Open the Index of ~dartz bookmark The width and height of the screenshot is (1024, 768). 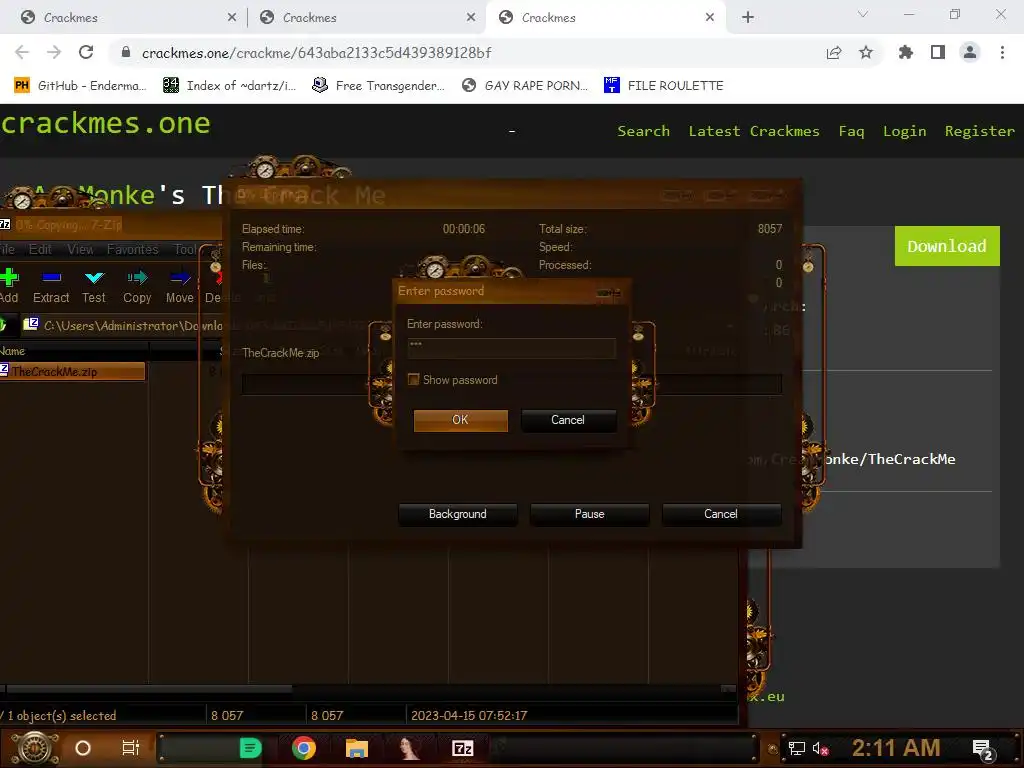tap(229, 86)
